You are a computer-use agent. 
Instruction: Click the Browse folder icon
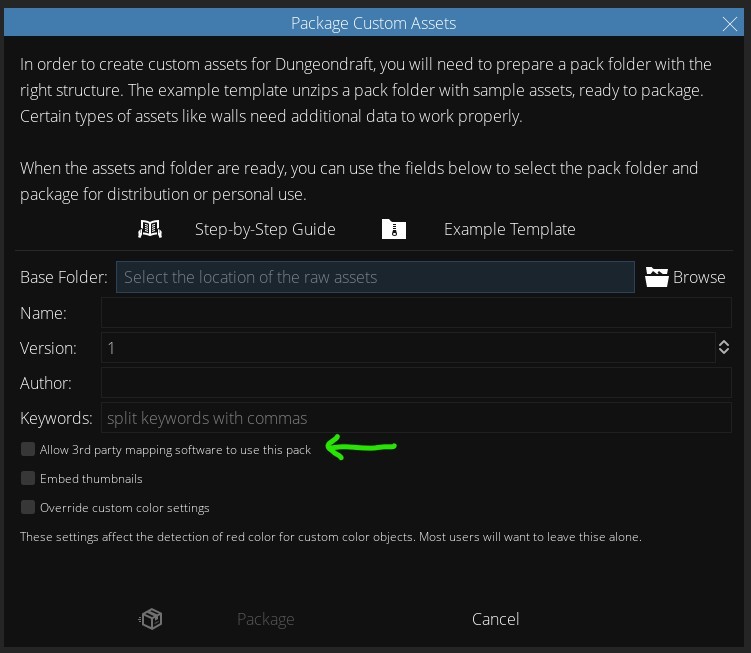[x=656, y=277]
